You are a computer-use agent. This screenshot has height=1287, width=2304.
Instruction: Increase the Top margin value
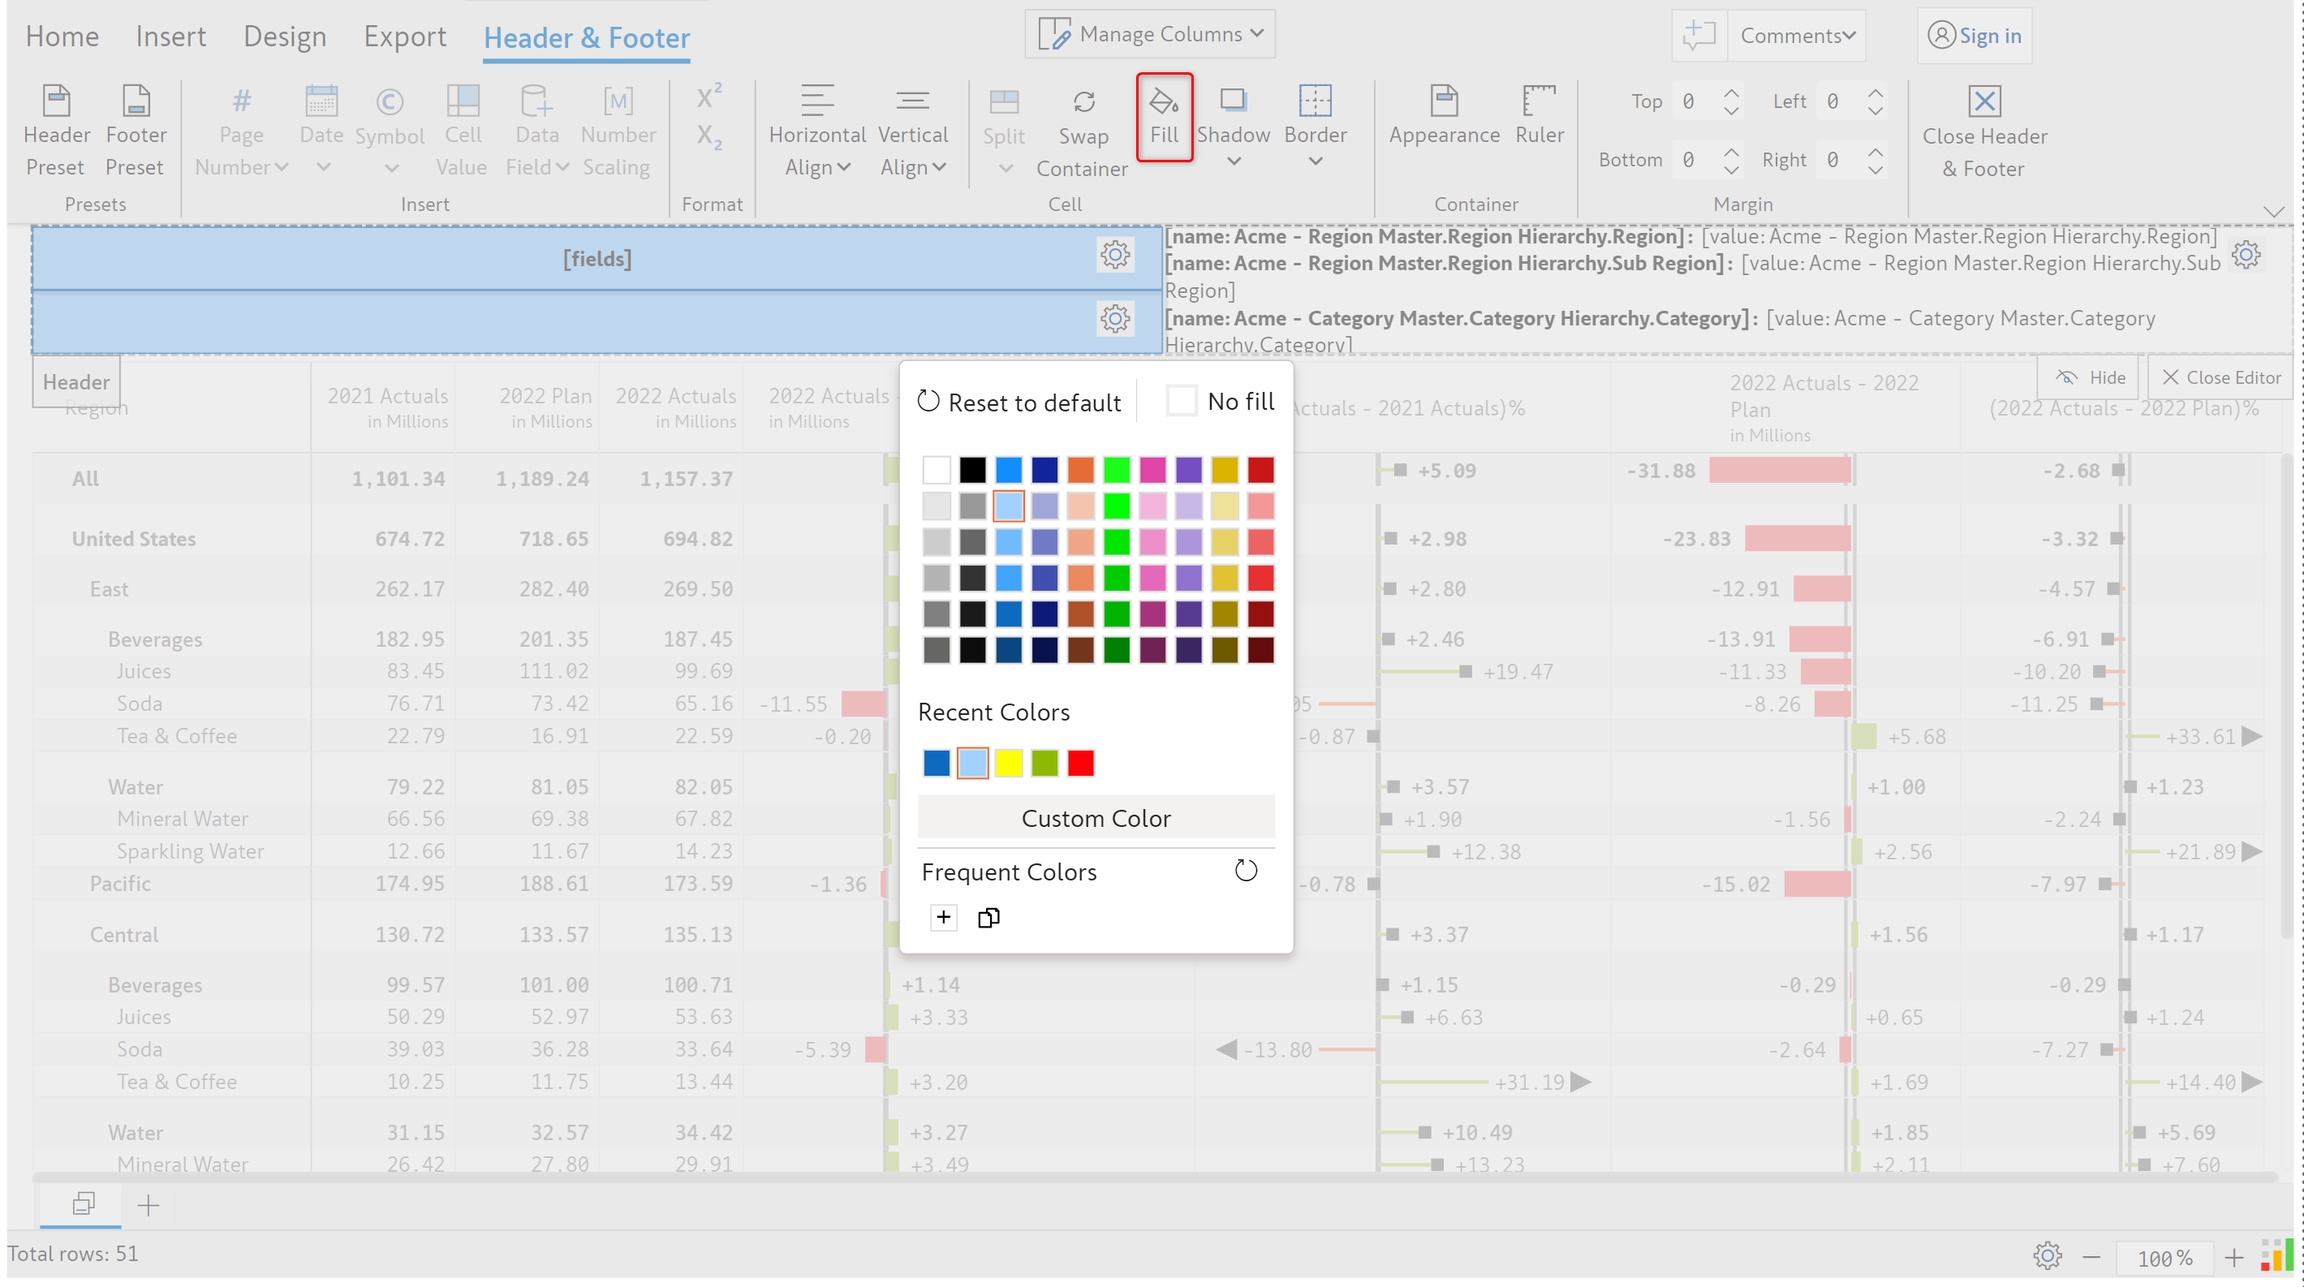[x=1731, y=92]
